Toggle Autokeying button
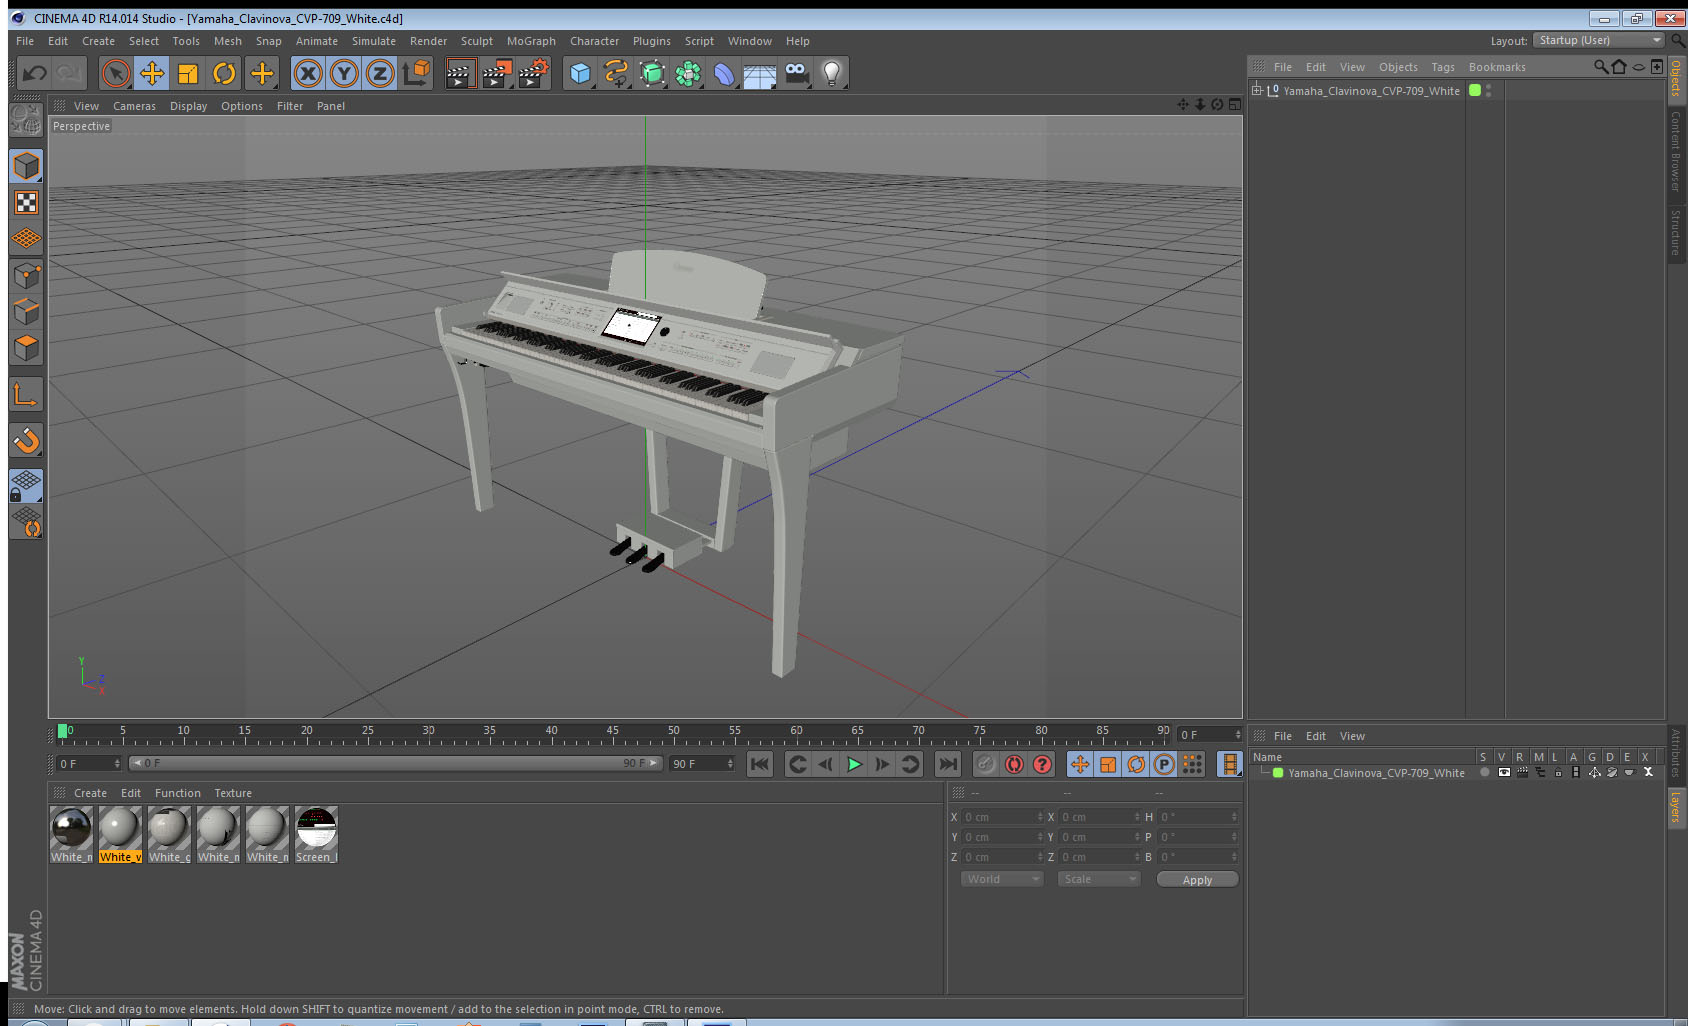This screenshot has width=1688, height=1026. click(x=1014, y=764)
